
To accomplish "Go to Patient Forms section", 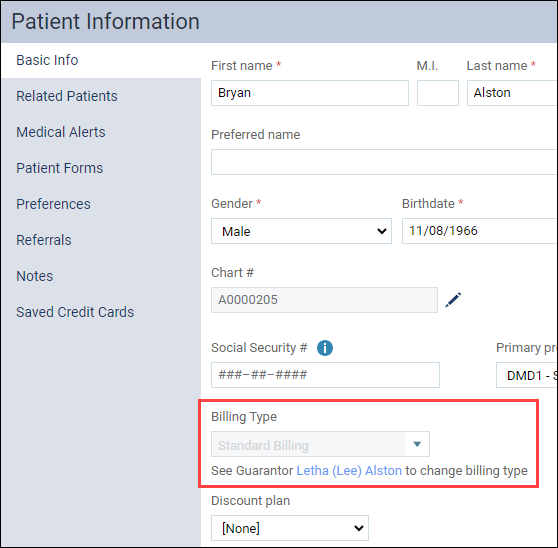I will (x=59, y=168).
